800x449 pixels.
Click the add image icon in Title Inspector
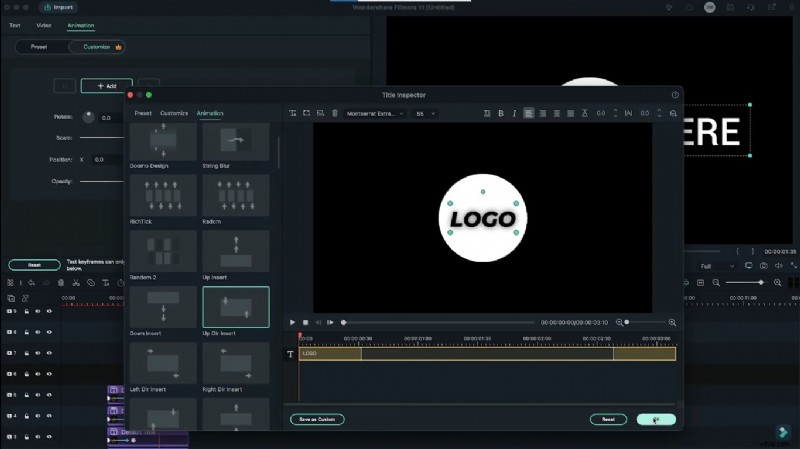320,113
